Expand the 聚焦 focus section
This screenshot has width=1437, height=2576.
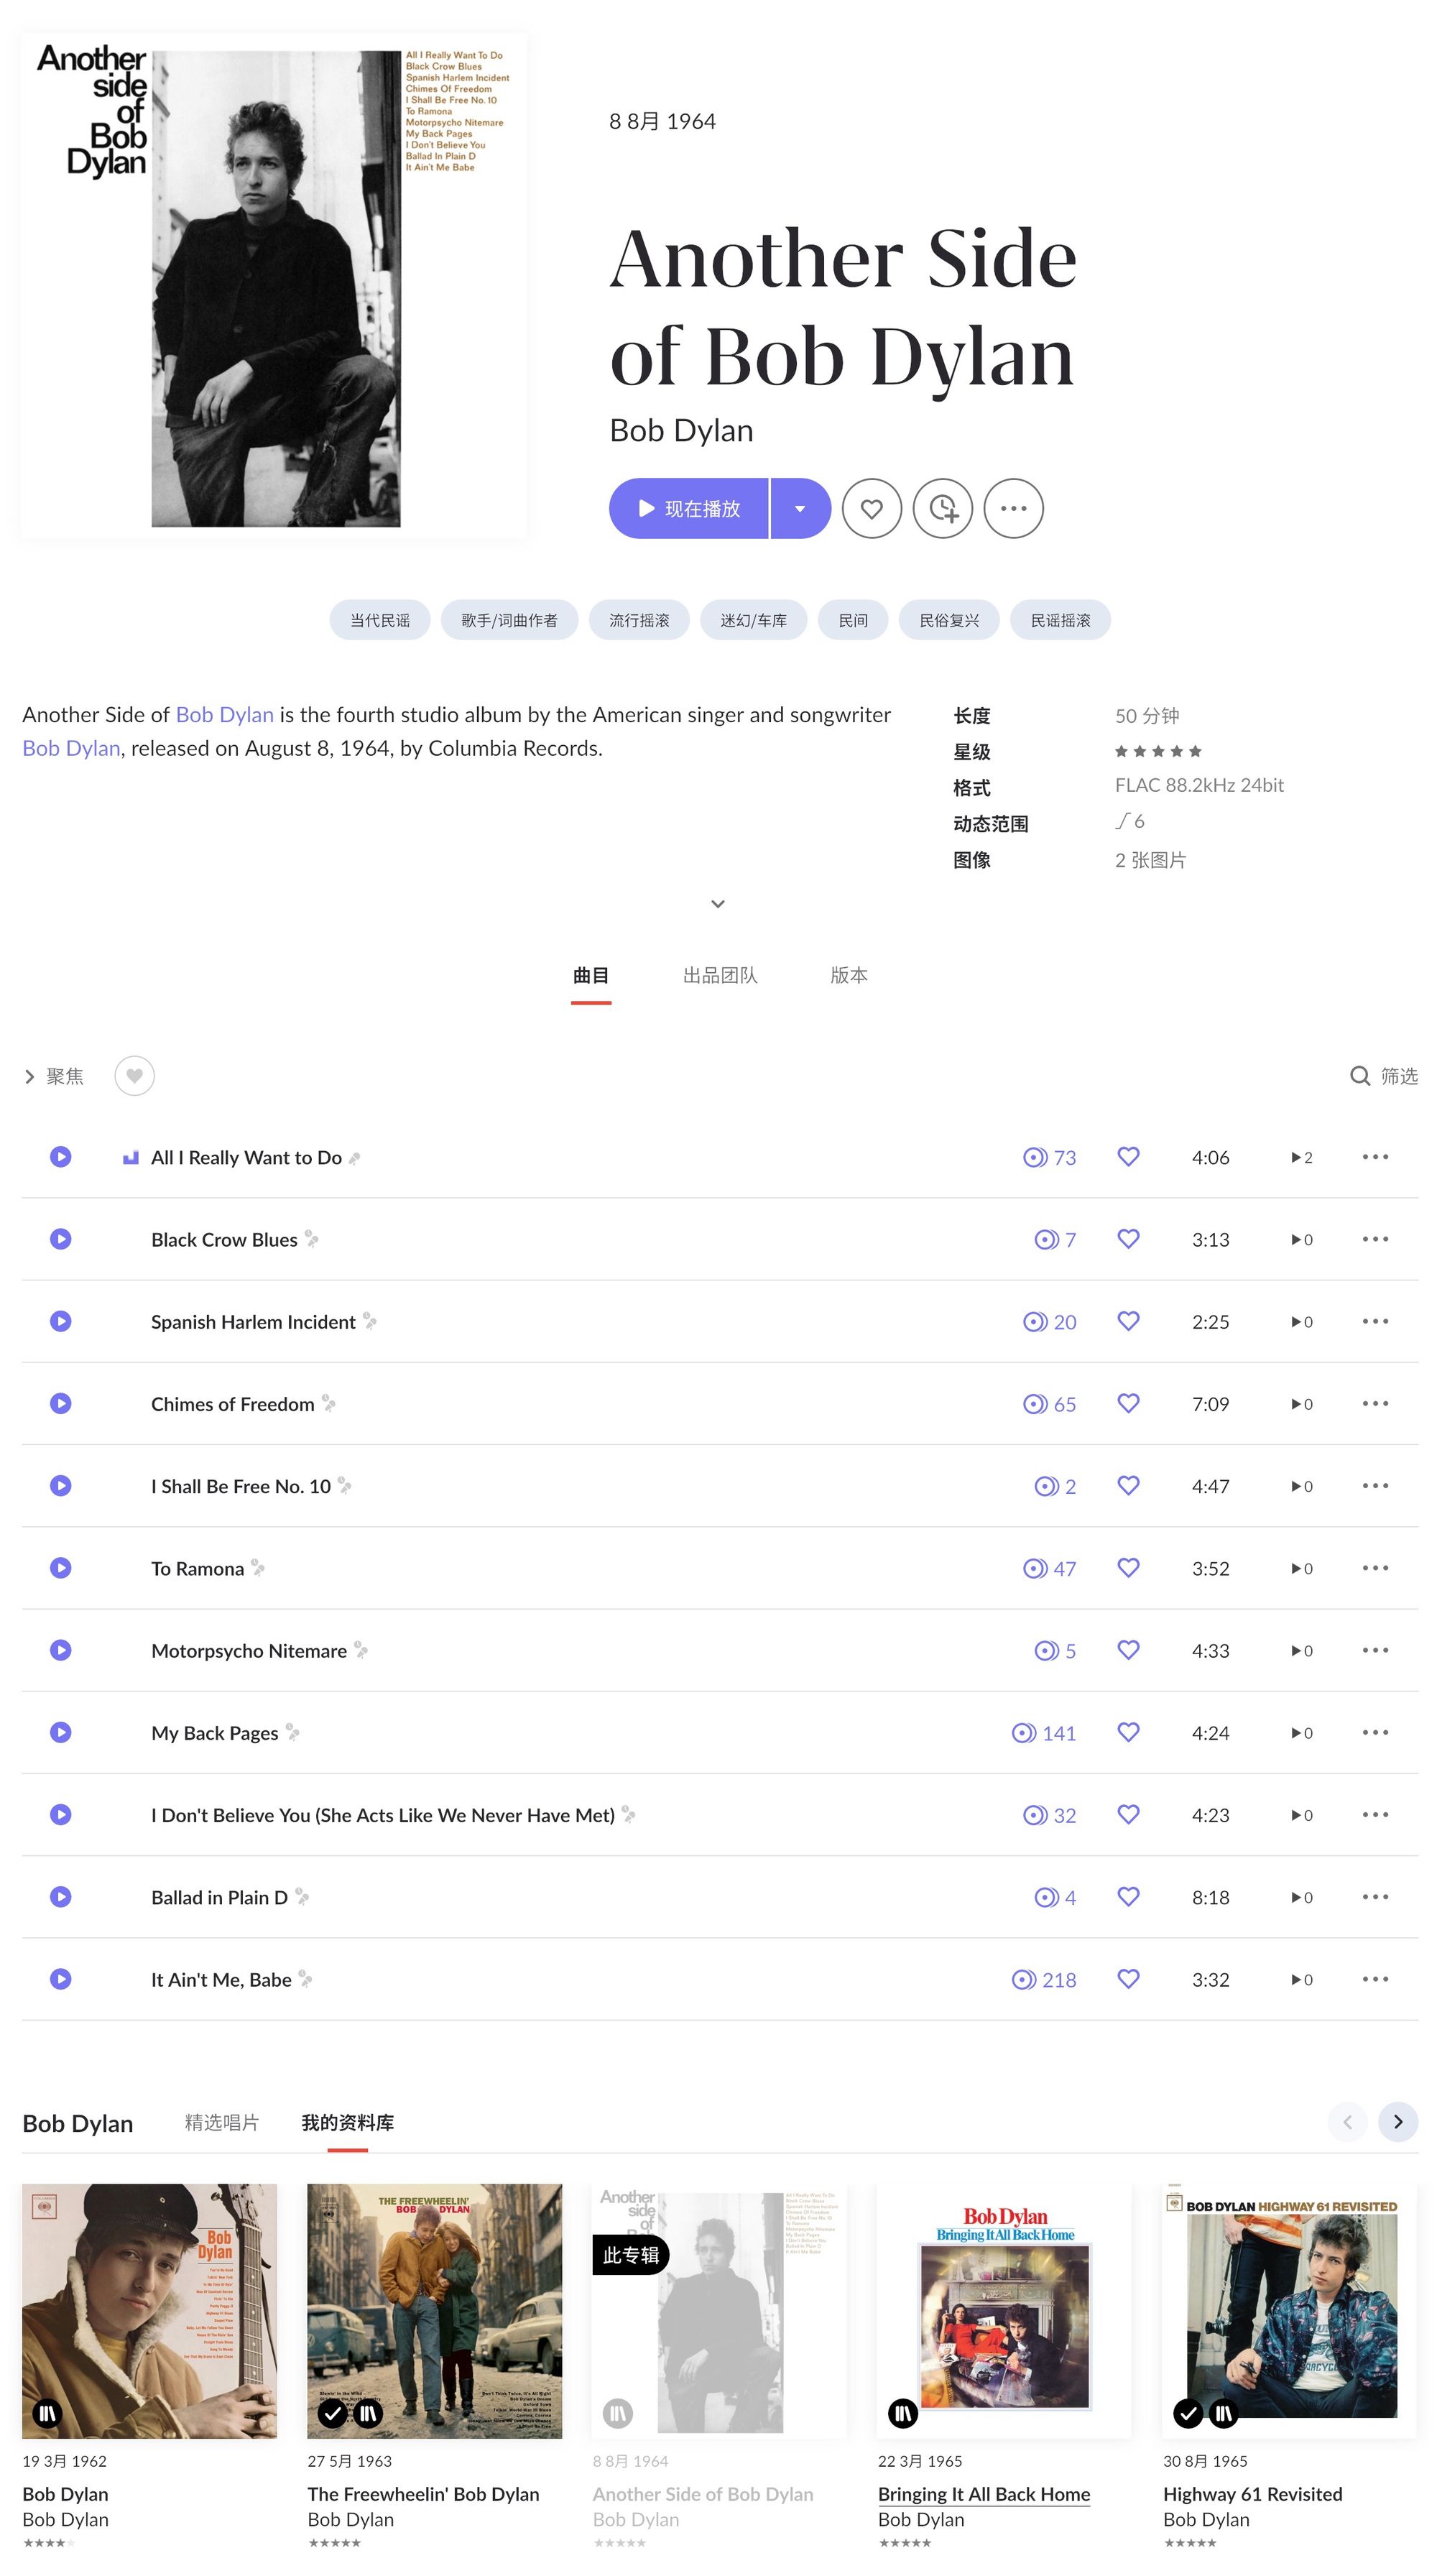click(54, 1076)
